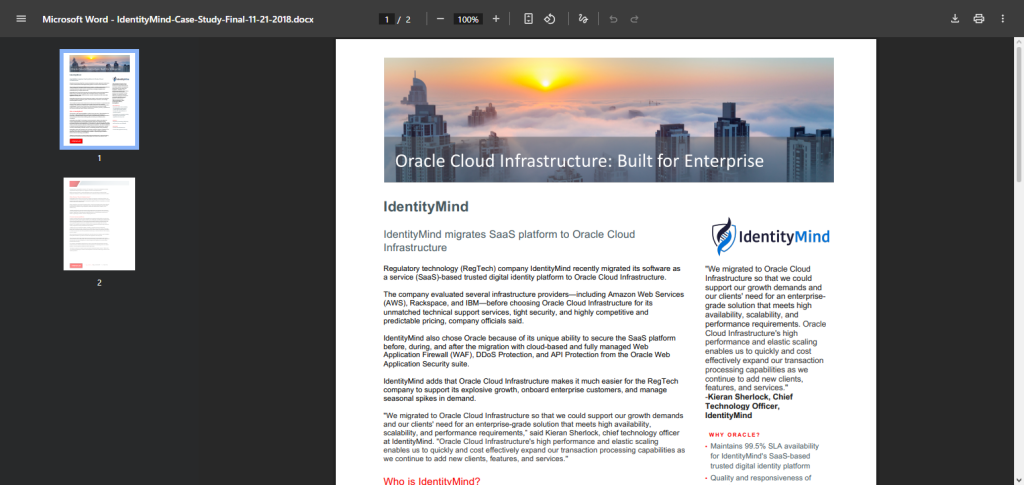This screenshot has height=485, width=1024.
Task: Print the document
Action: click(978, 19)
